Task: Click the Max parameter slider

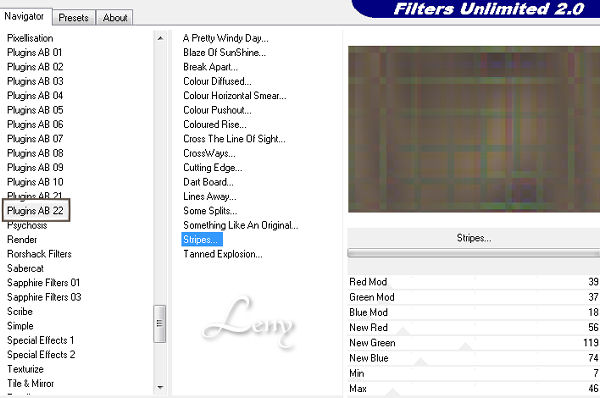Action: [x=474, y=388]
